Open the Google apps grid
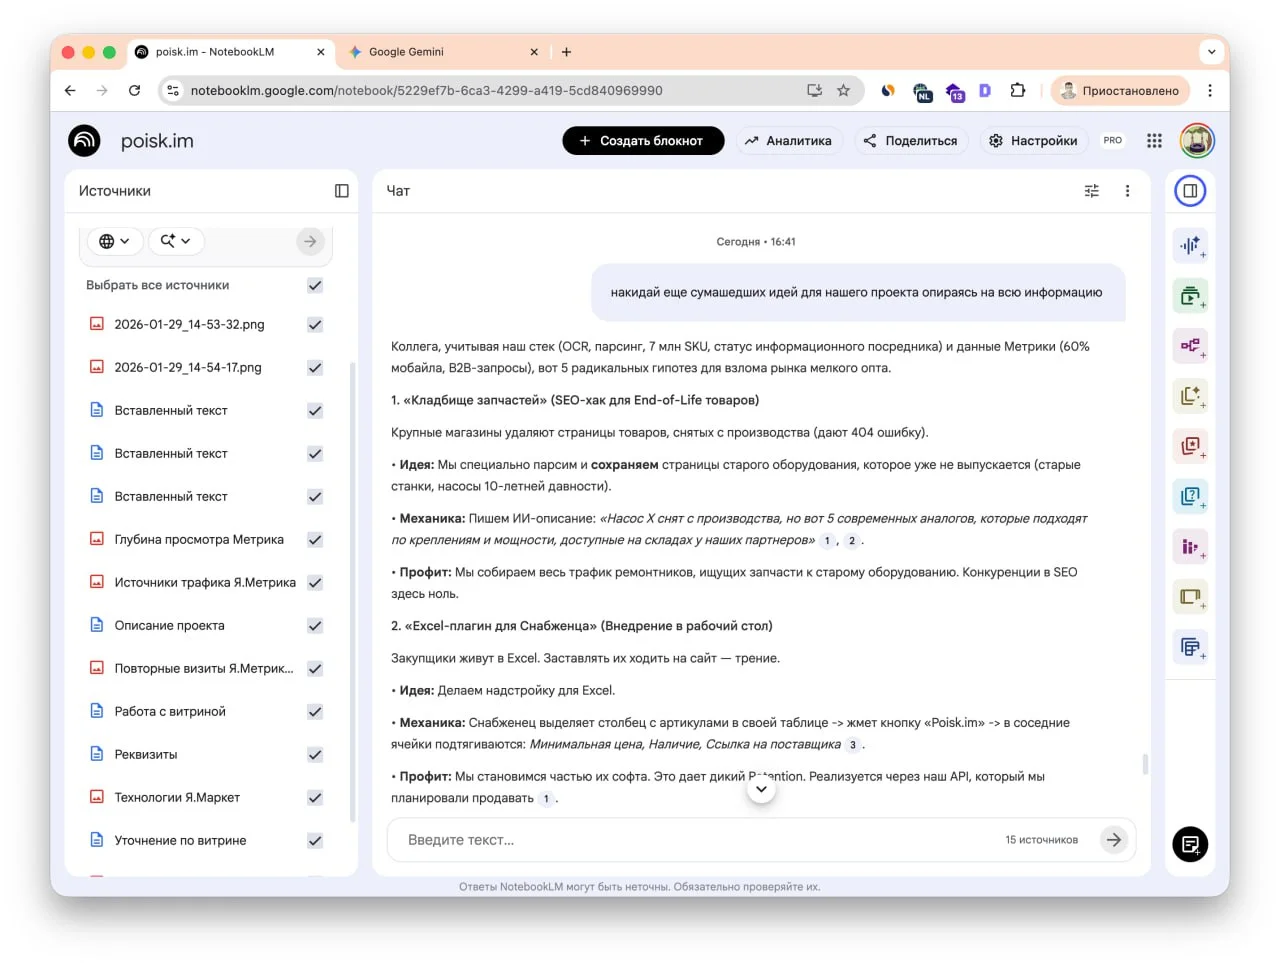 [x=1154, y=141]
